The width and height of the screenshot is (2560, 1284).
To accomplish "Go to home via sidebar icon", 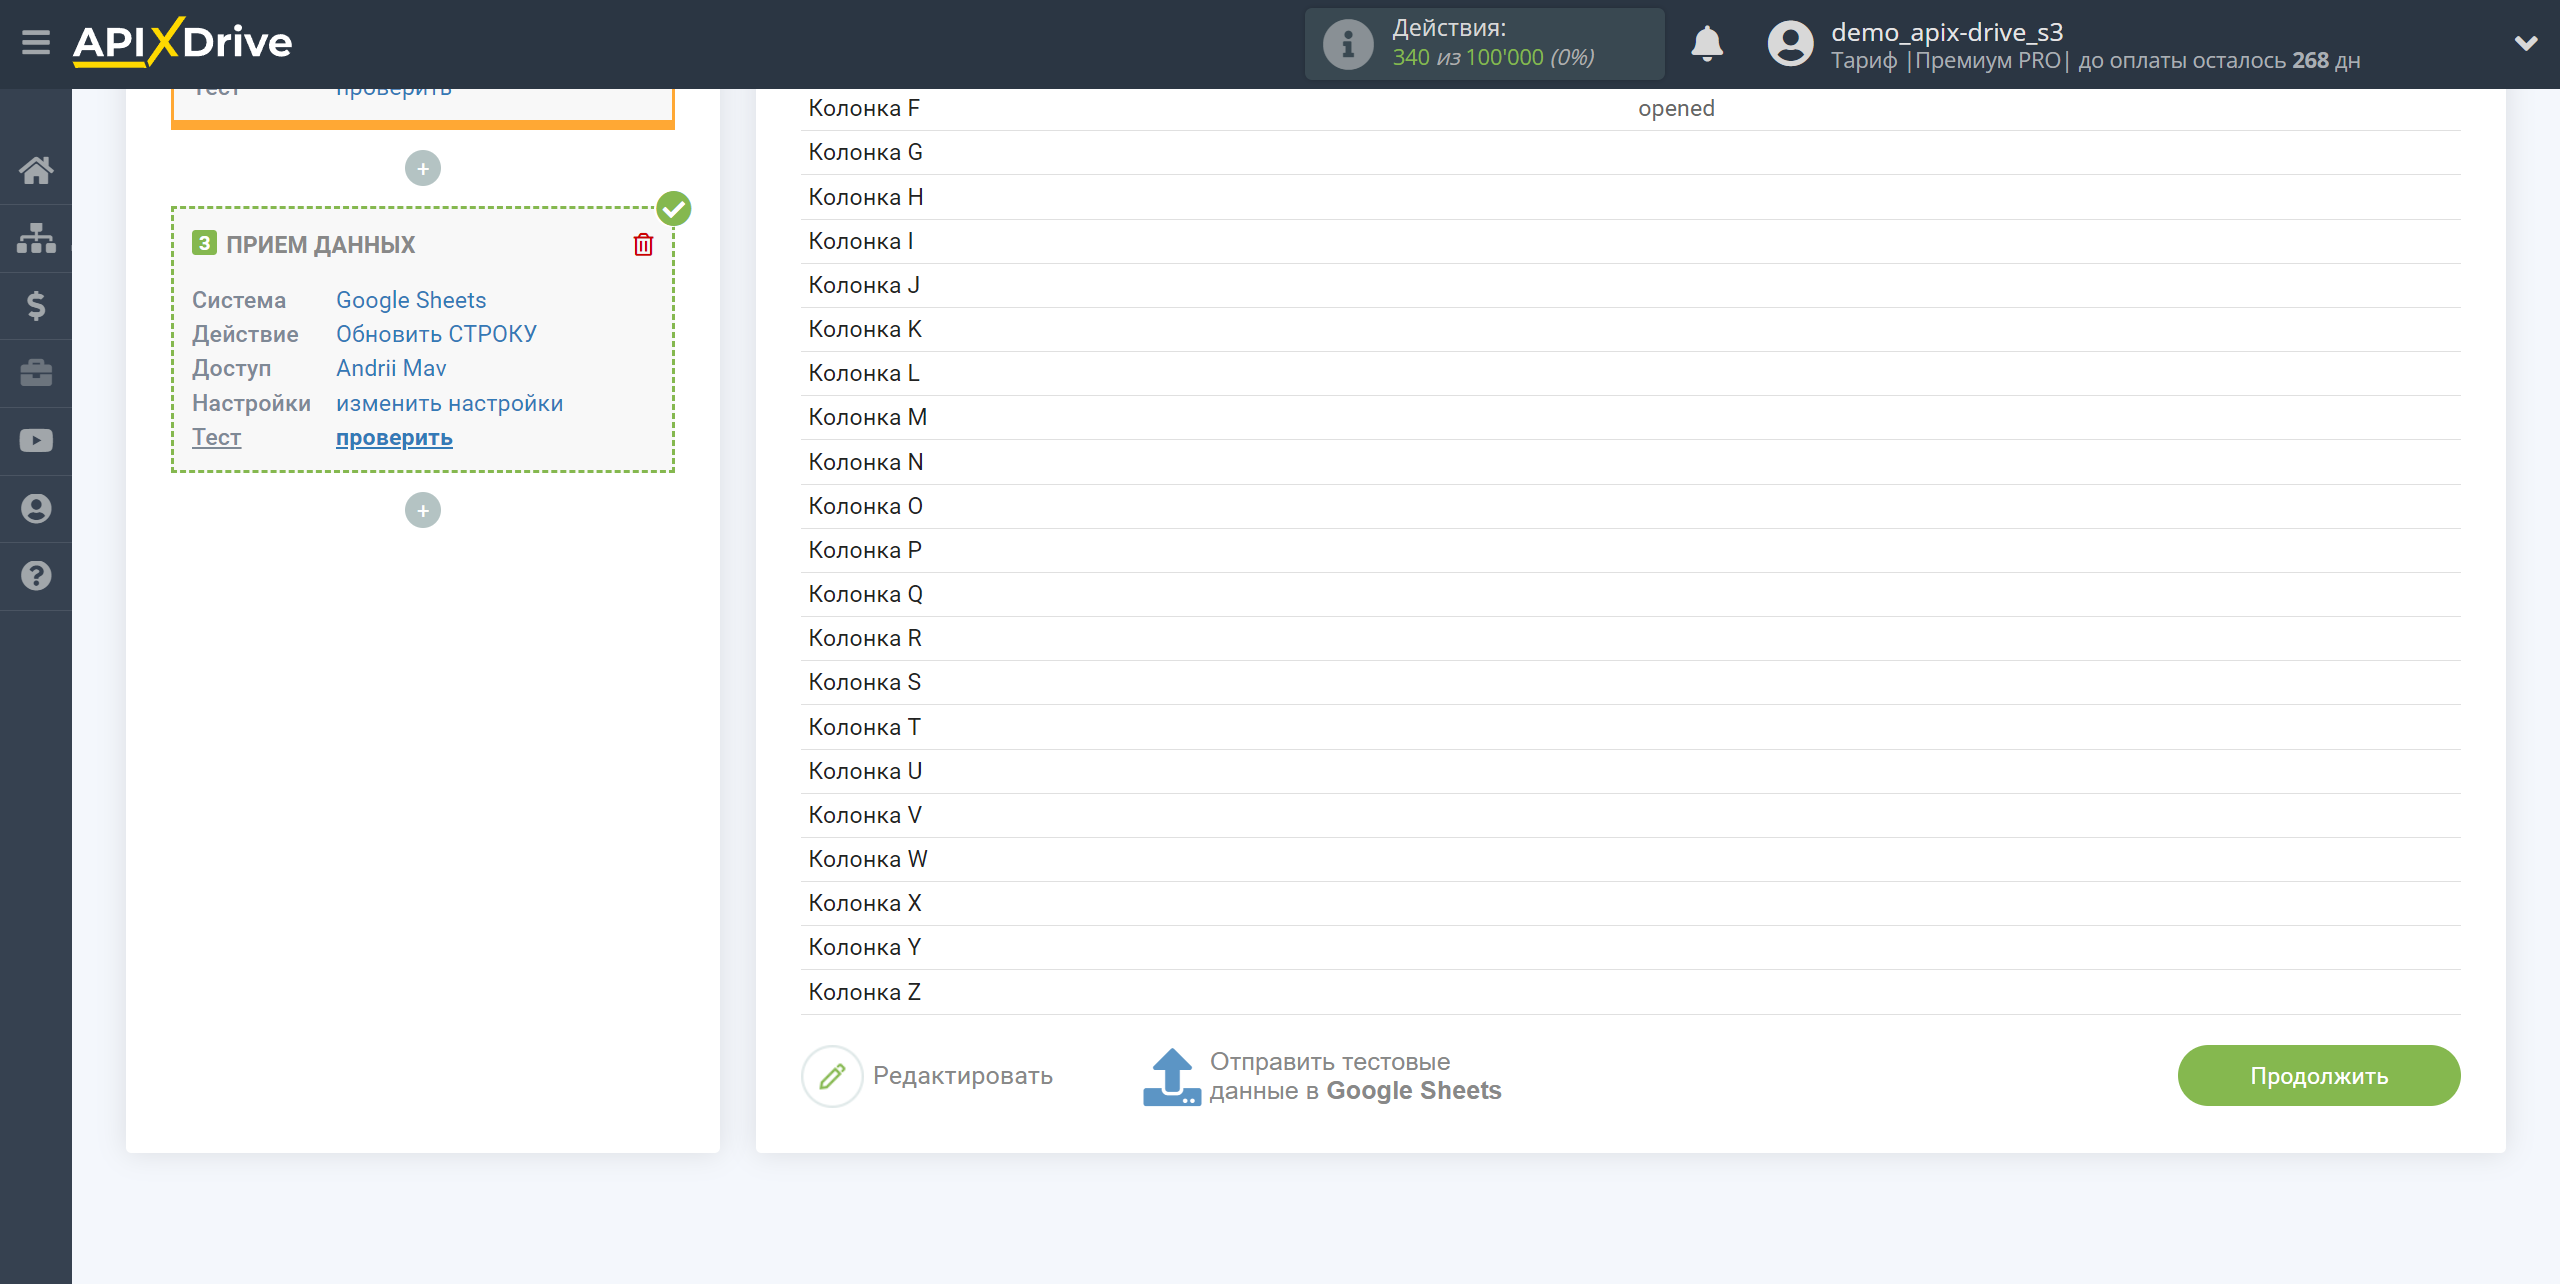I will coord(36,170).
